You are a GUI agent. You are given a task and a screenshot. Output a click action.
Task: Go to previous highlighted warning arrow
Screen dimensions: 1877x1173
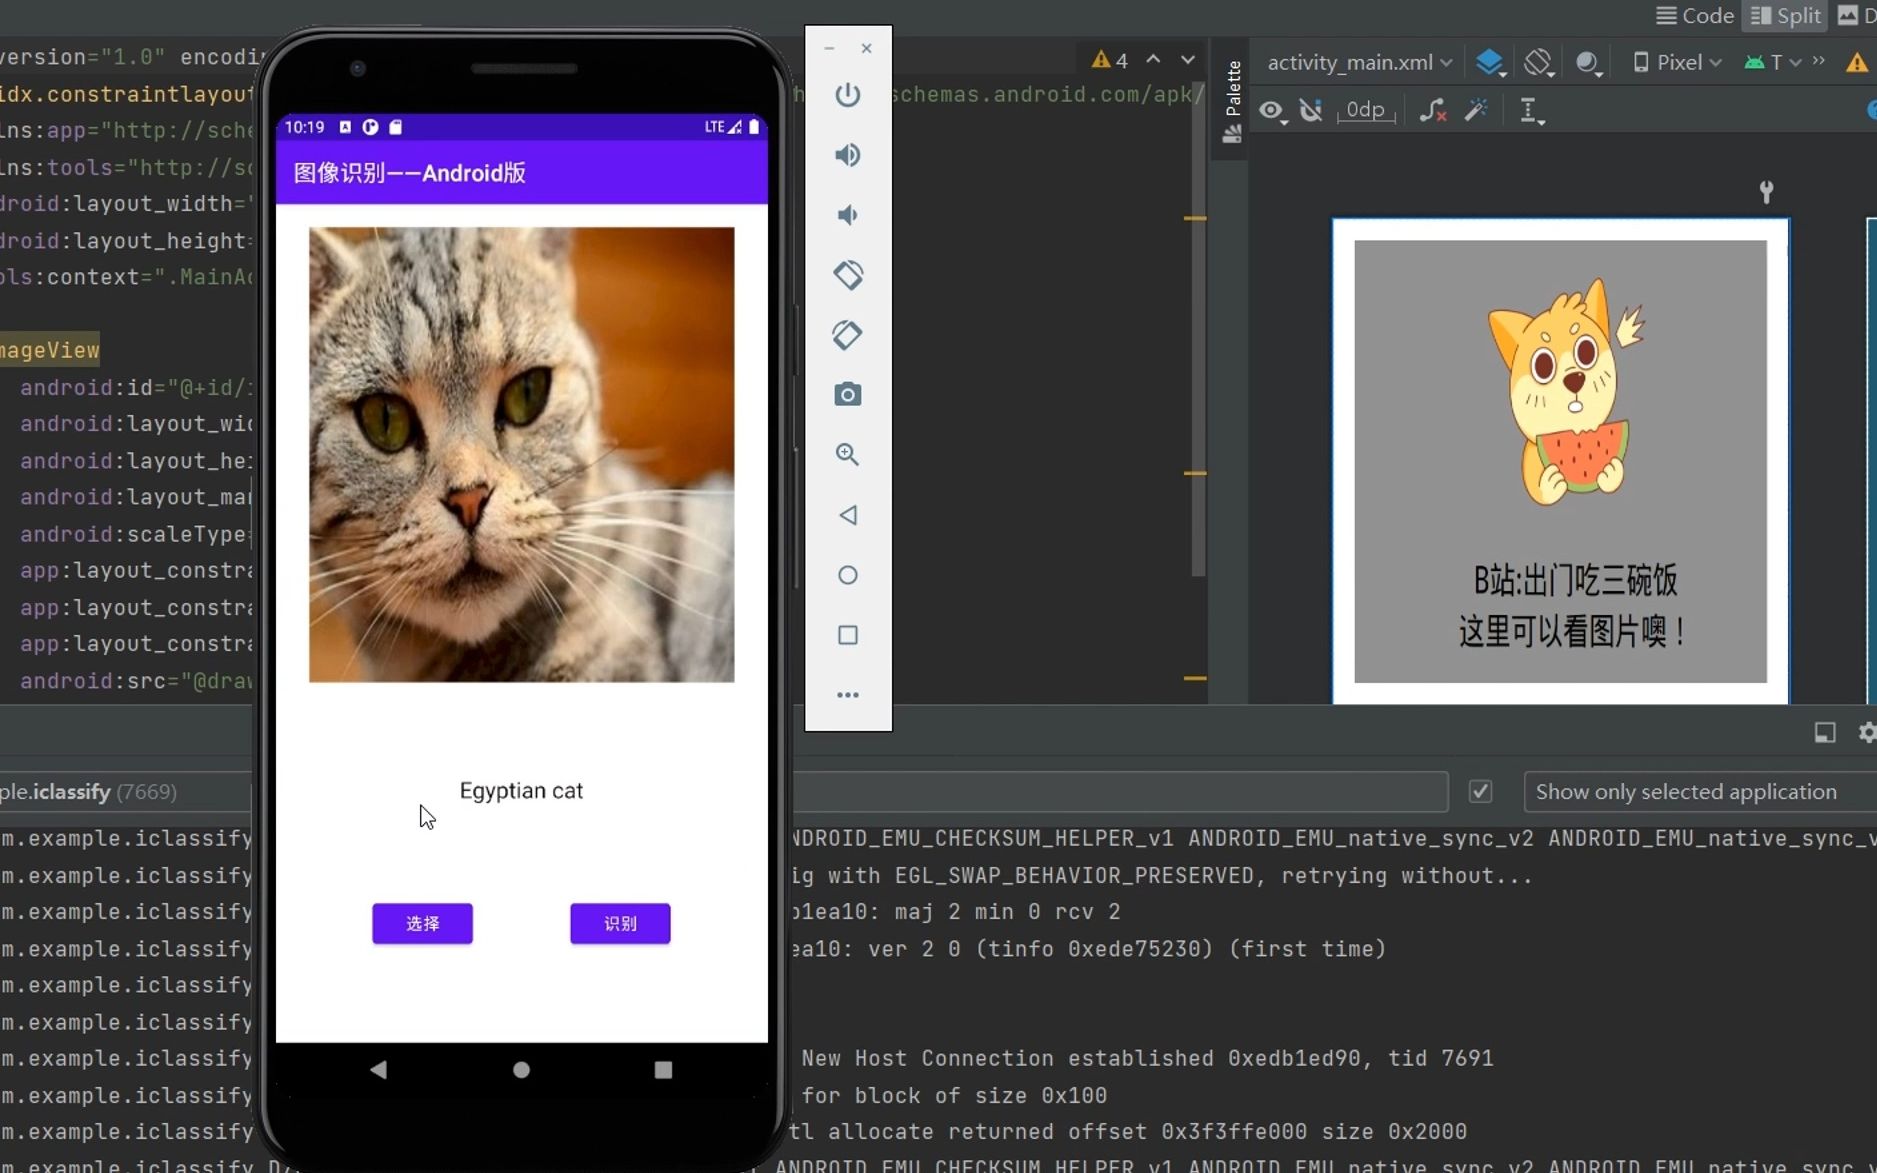click(x=1153, y=59)
